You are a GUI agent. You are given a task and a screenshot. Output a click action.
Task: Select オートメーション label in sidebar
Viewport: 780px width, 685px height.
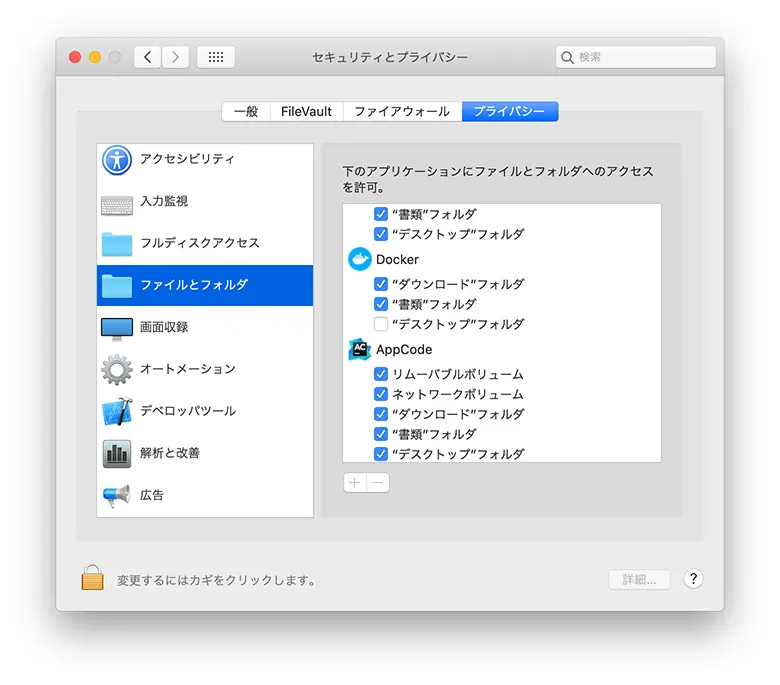(x=188, y=369)
